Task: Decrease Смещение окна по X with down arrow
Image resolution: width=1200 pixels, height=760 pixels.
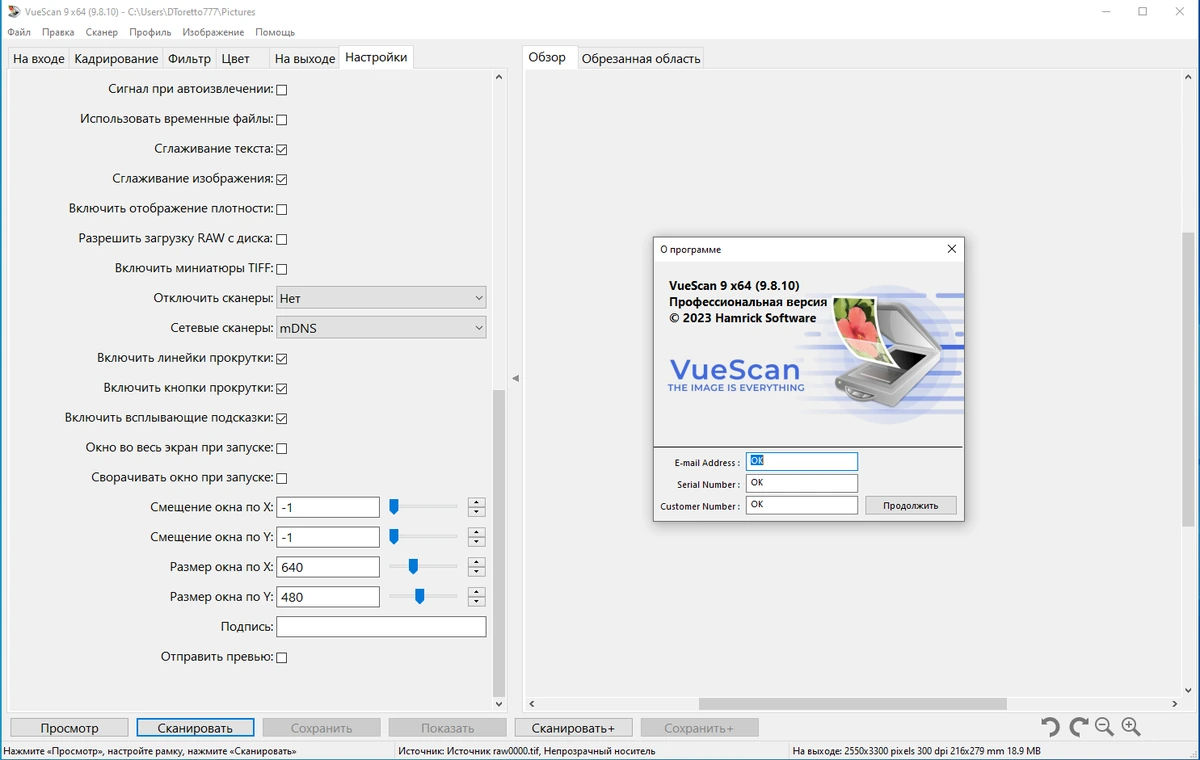Action: click(476, 512)
